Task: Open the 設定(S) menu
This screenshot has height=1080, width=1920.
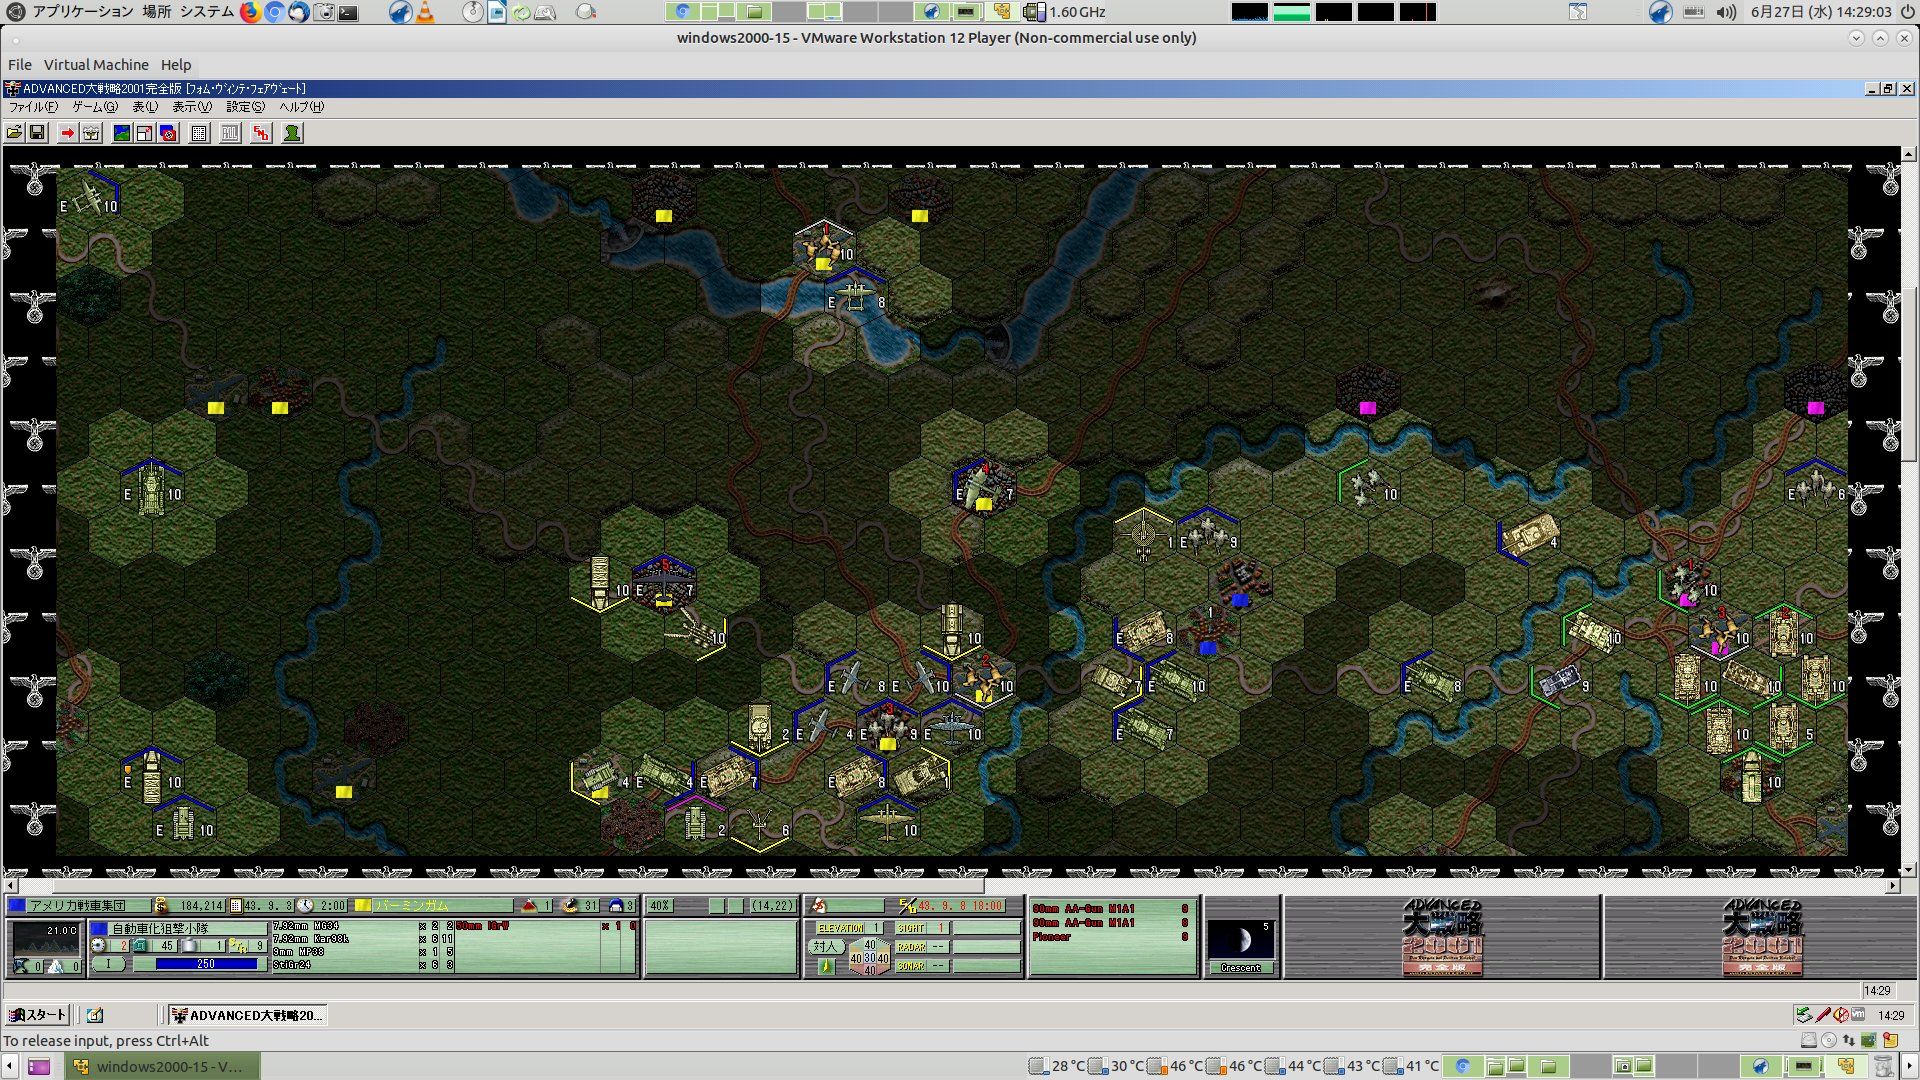Action: tap(245, 107)
